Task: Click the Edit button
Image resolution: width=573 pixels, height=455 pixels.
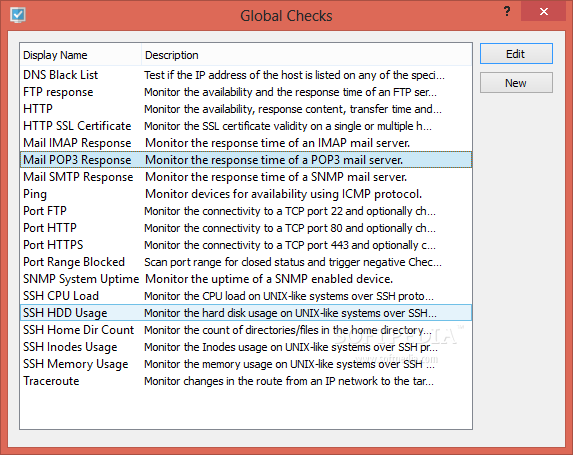Action: (x=516, y=54)
